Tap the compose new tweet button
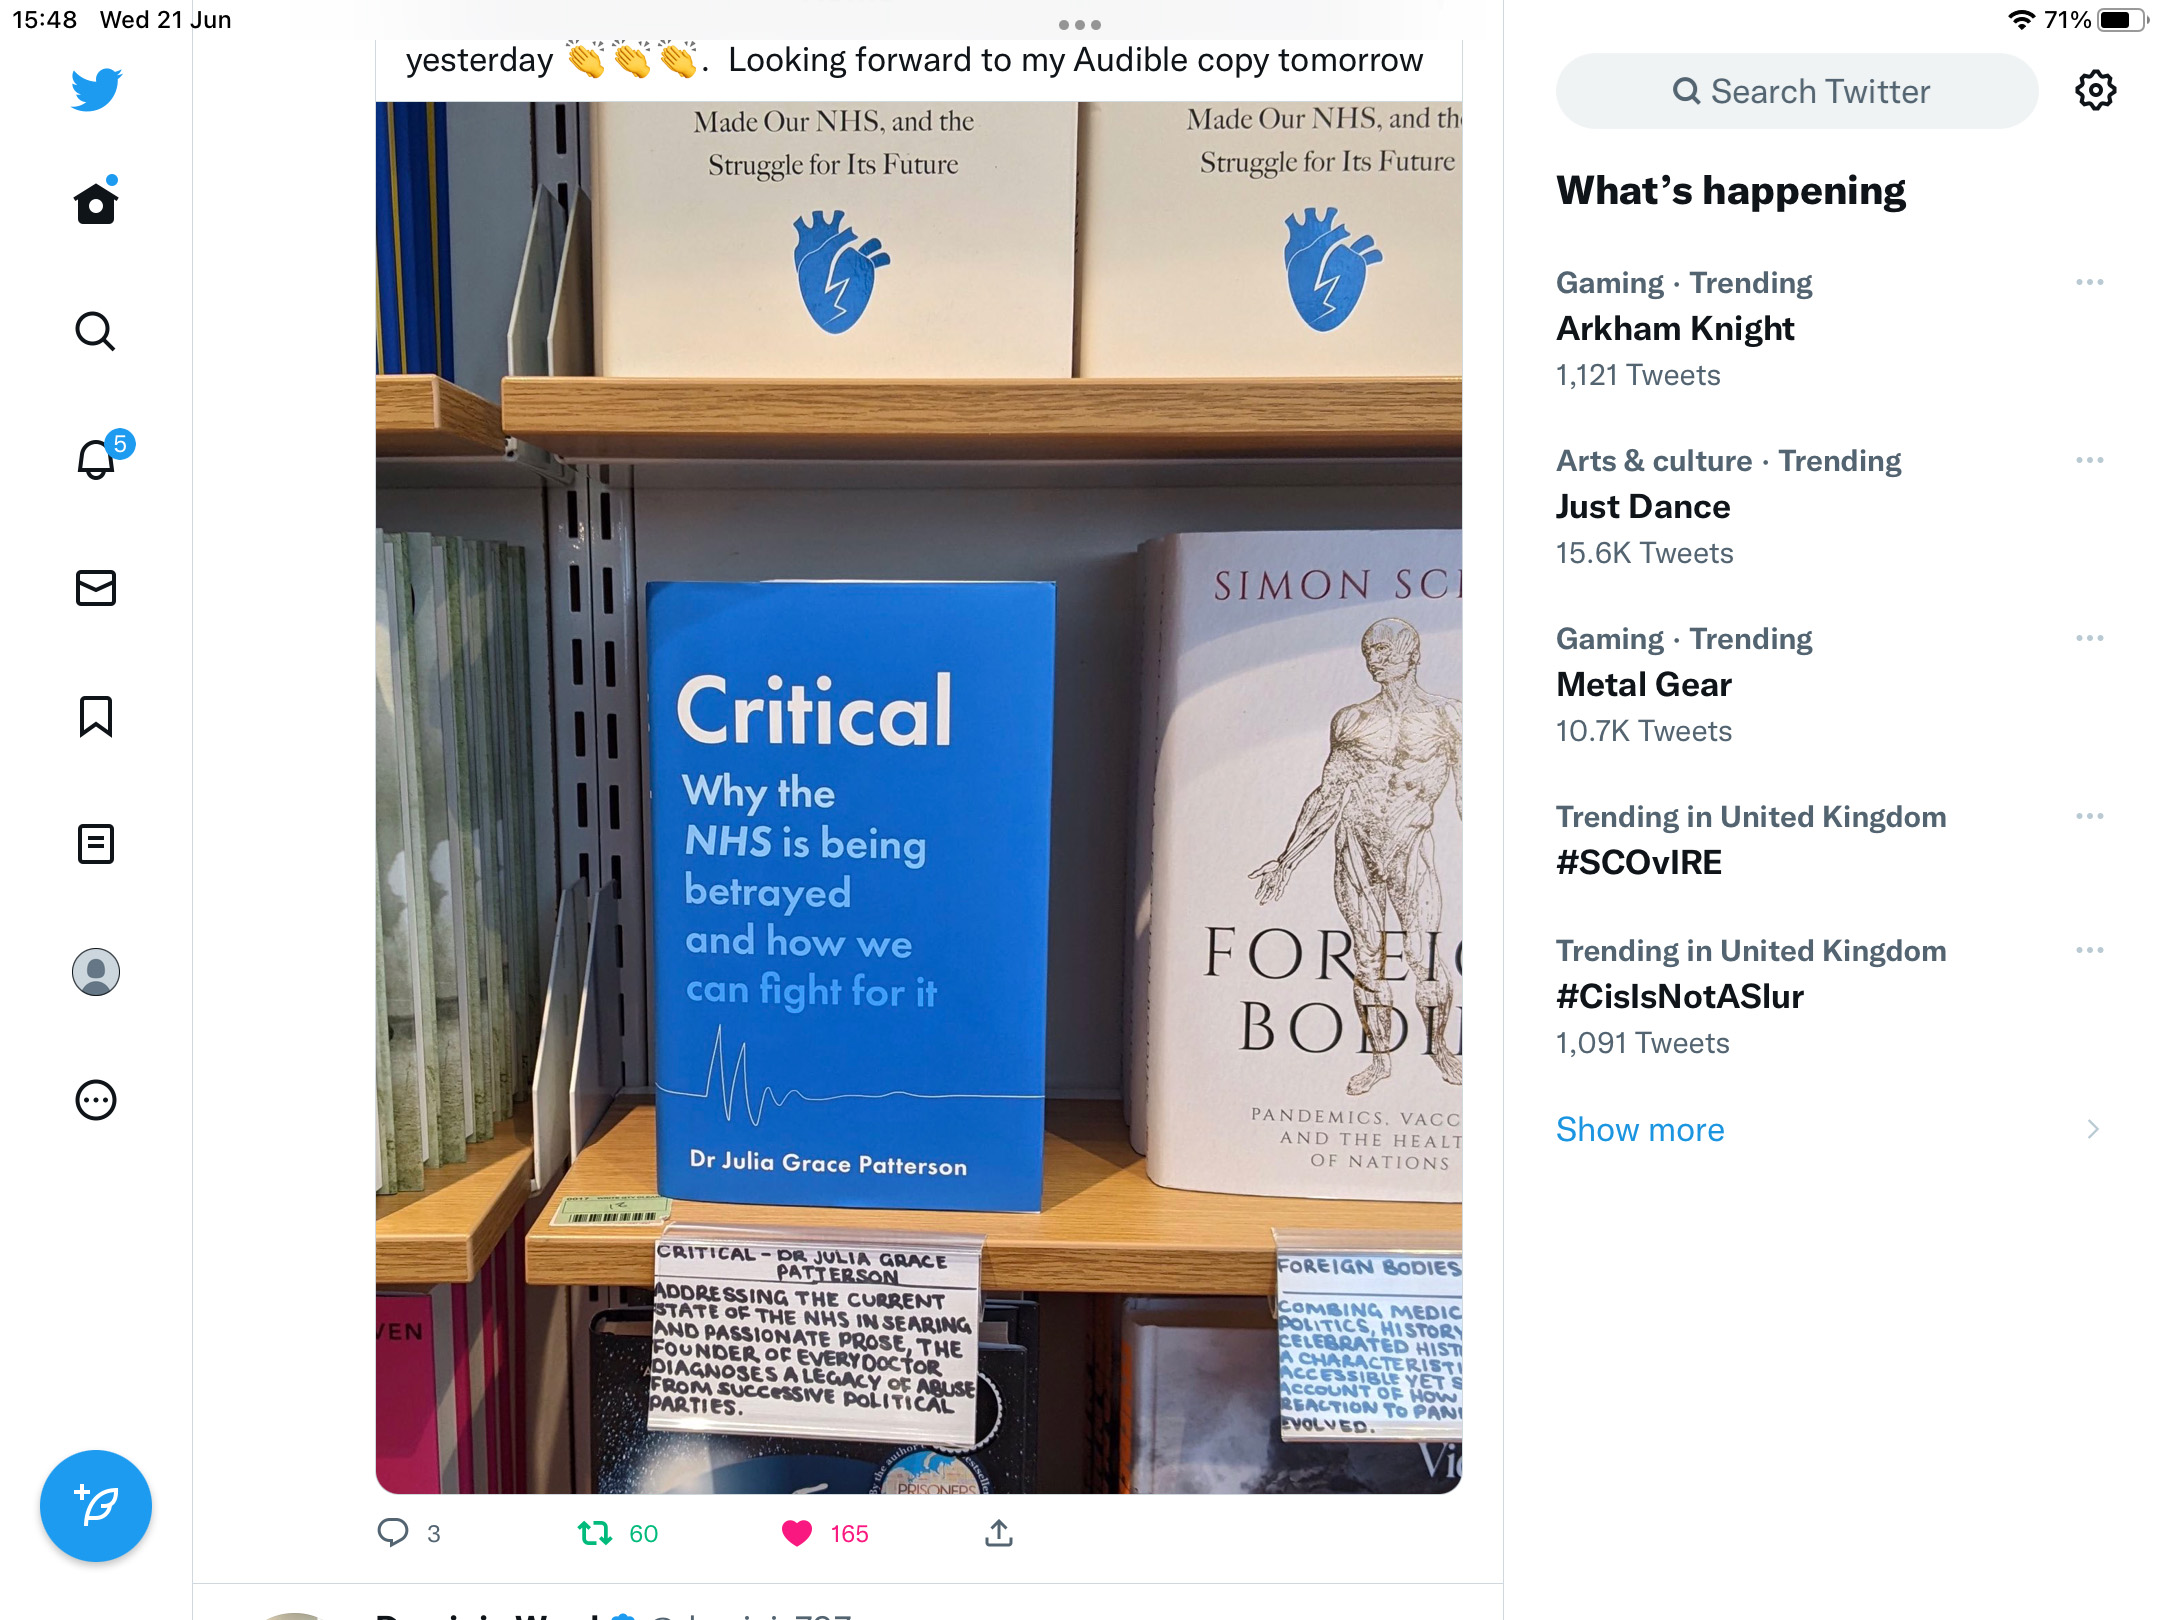The image size is (2160, 1620). pyautogui.click(x=96, y=1505)
